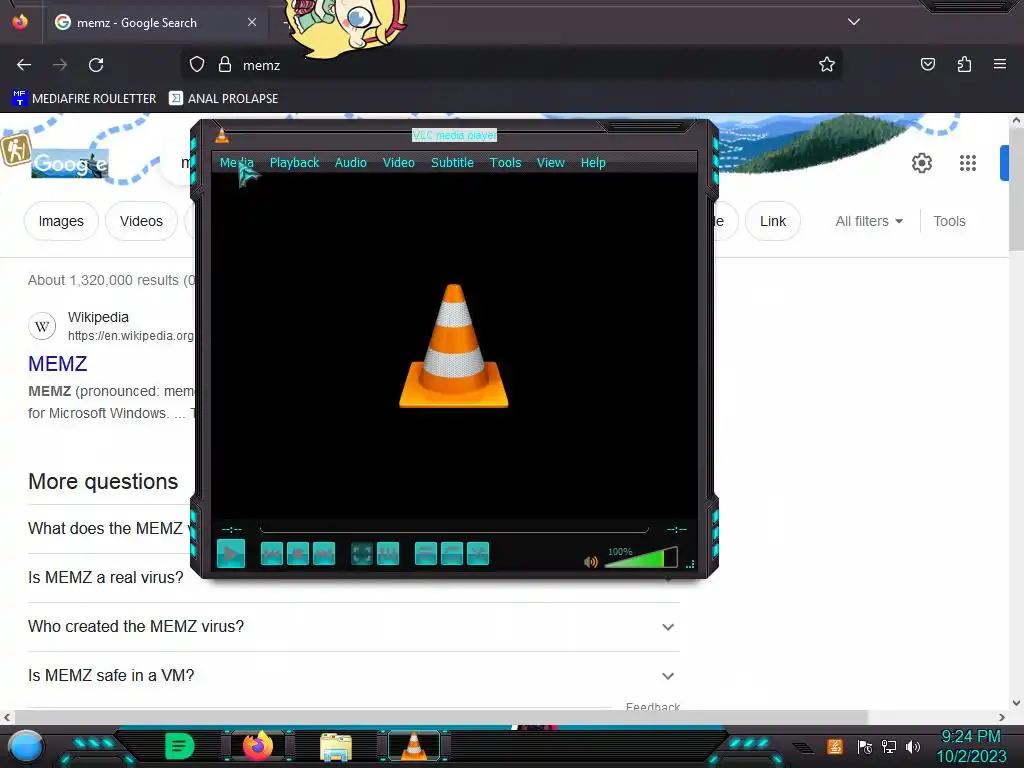This screenshot has height=768, width=1024.
Task: Close the memz Google Search tab
Action: point(251,22)
